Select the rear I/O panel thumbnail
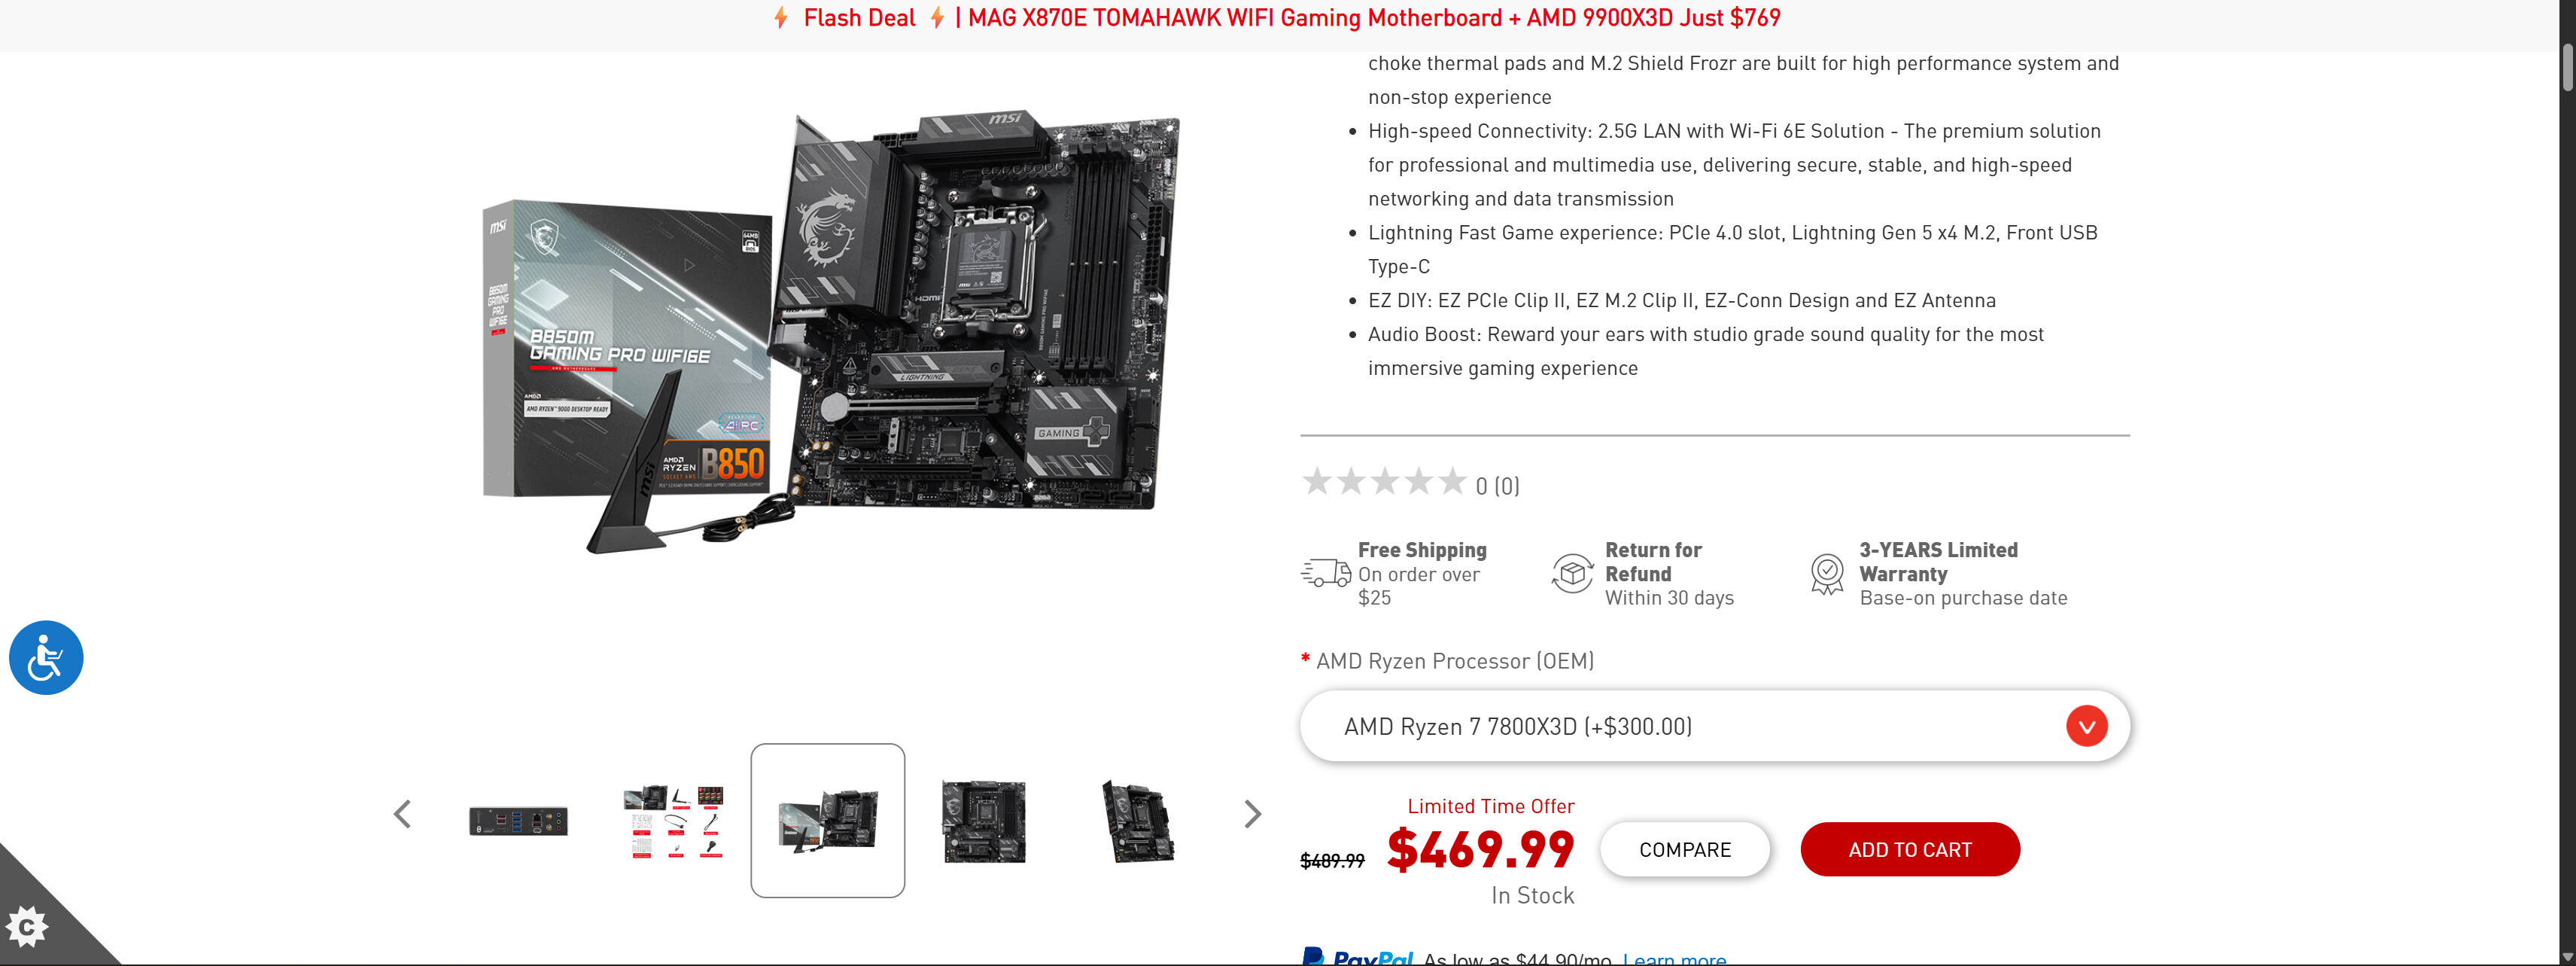Viewport: 2576px width, 966px height. click(518, 821)
